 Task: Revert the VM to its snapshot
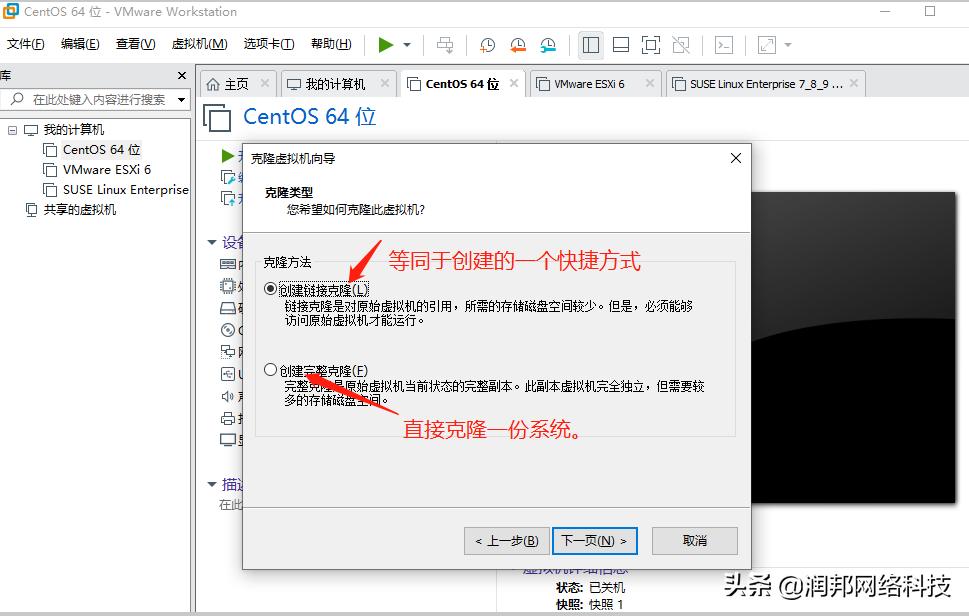pos(517,44)
